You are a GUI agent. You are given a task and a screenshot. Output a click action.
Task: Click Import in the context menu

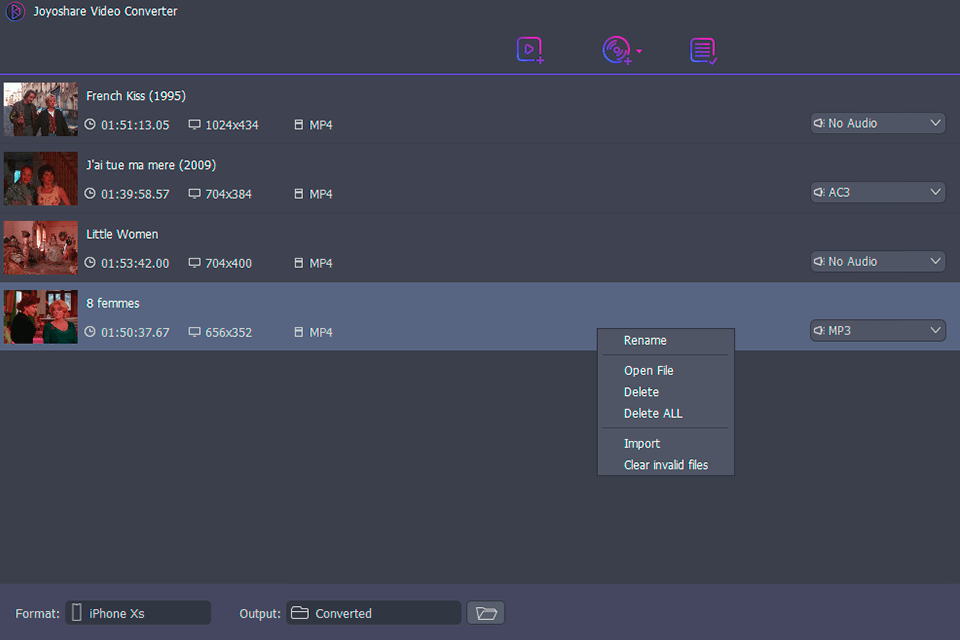tap(642, 444)
